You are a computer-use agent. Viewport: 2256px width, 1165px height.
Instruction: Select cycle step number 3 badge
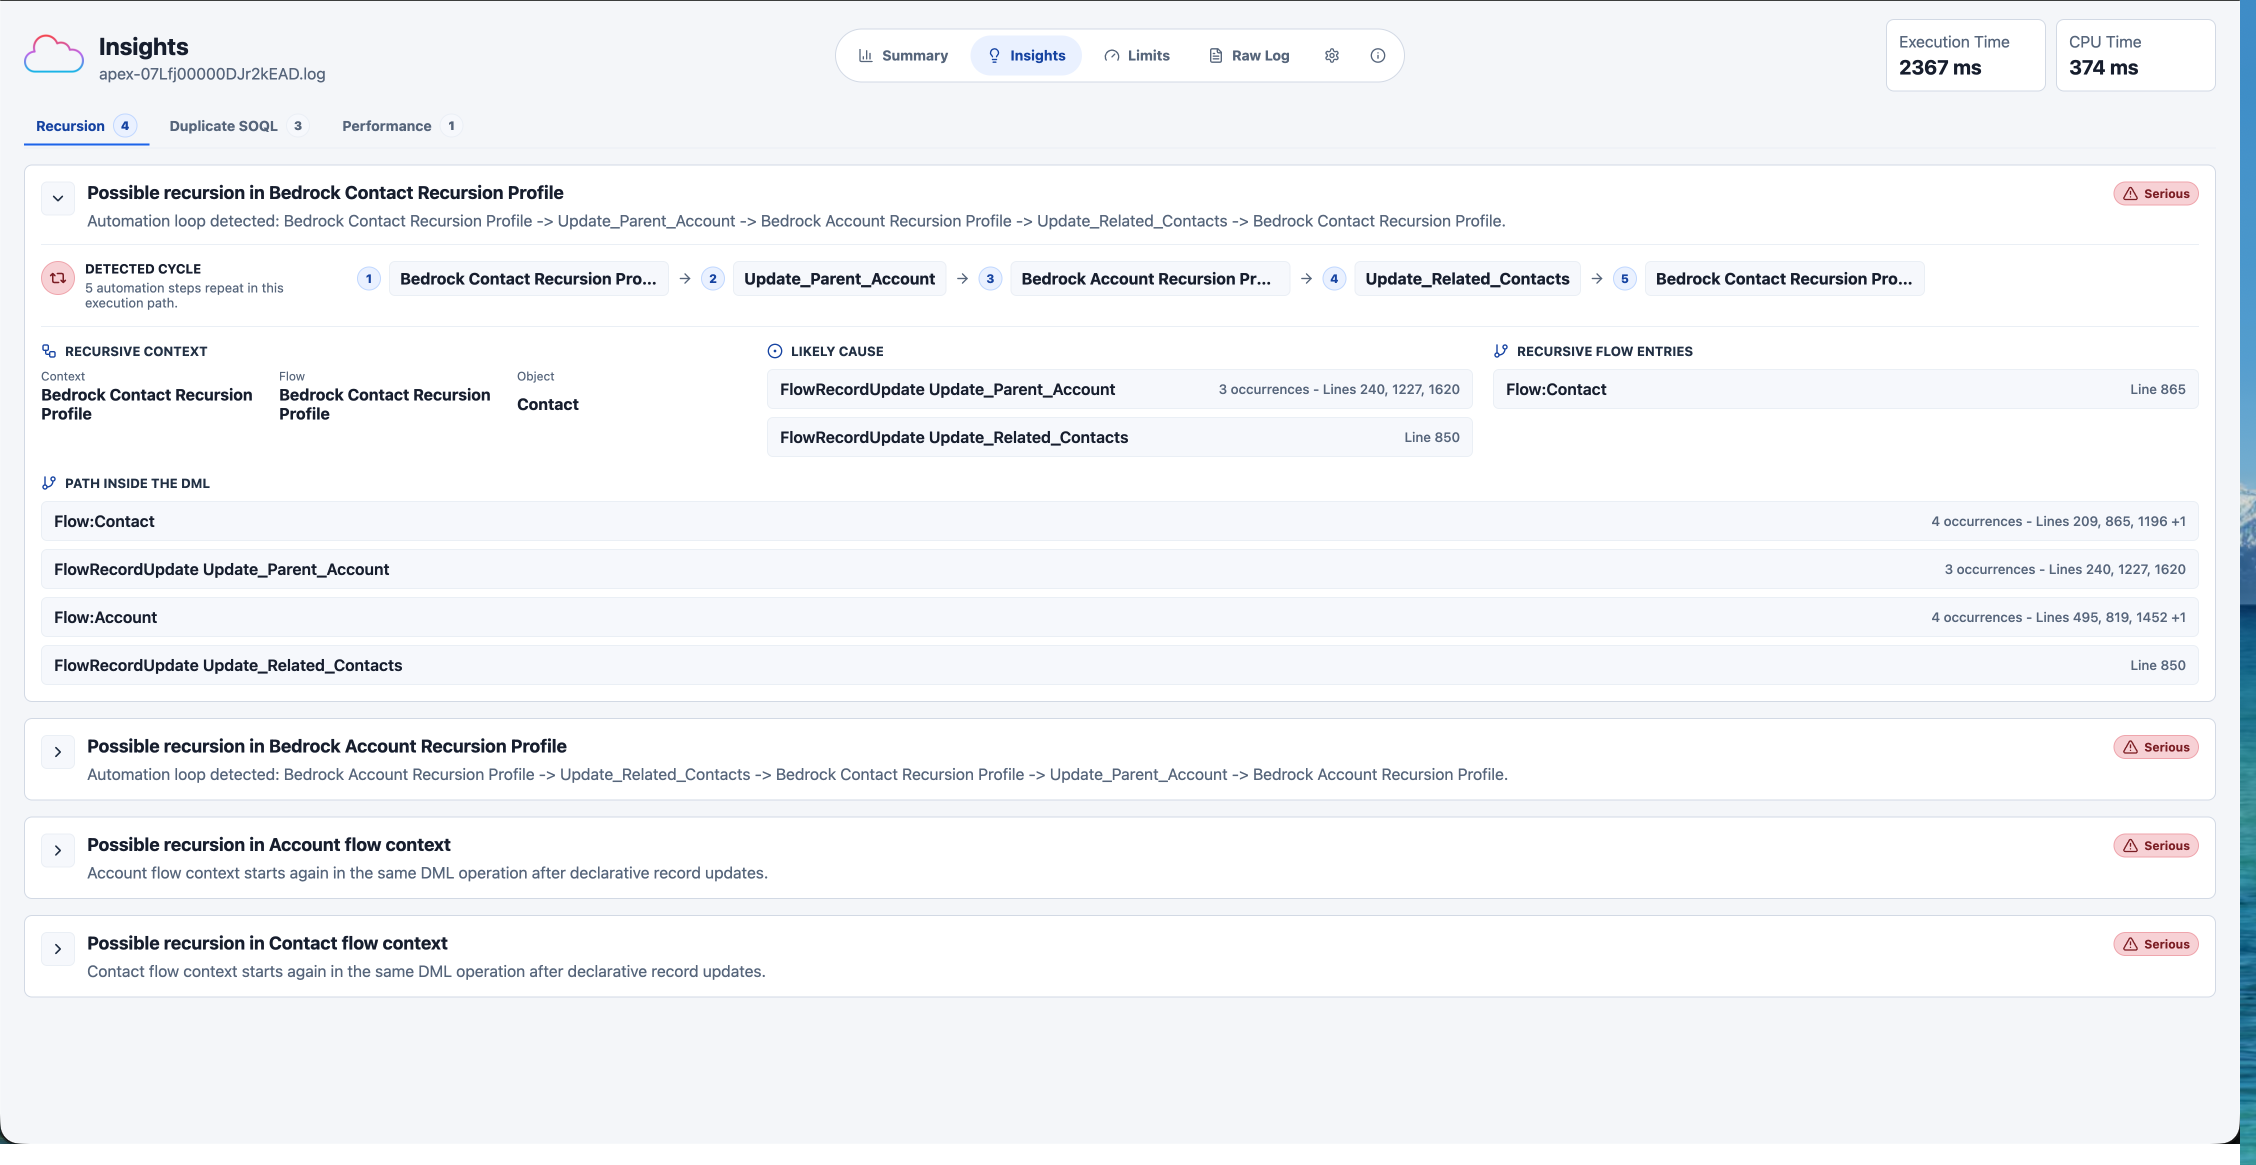(990, 279)
